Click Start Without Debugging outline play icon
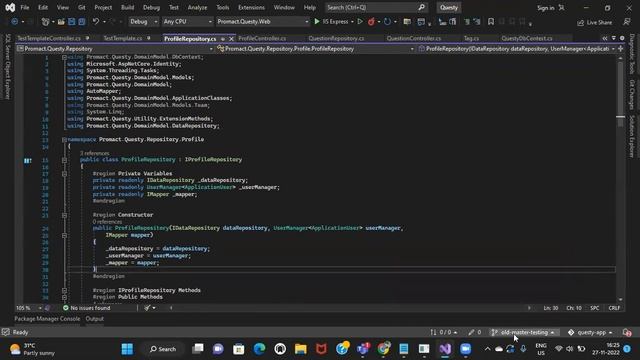Screen dimensions: 640x360 [360, 22]
